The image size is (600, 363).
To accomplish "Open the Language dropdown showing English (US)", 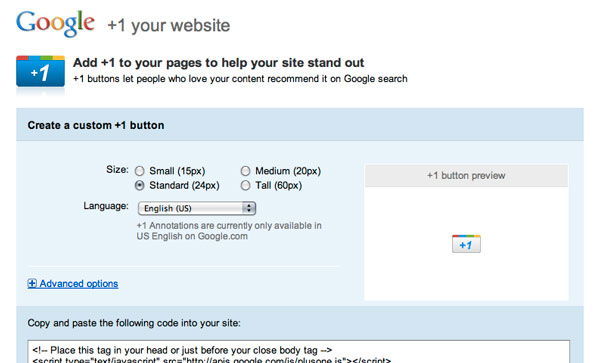I will (x=197, y=208).
